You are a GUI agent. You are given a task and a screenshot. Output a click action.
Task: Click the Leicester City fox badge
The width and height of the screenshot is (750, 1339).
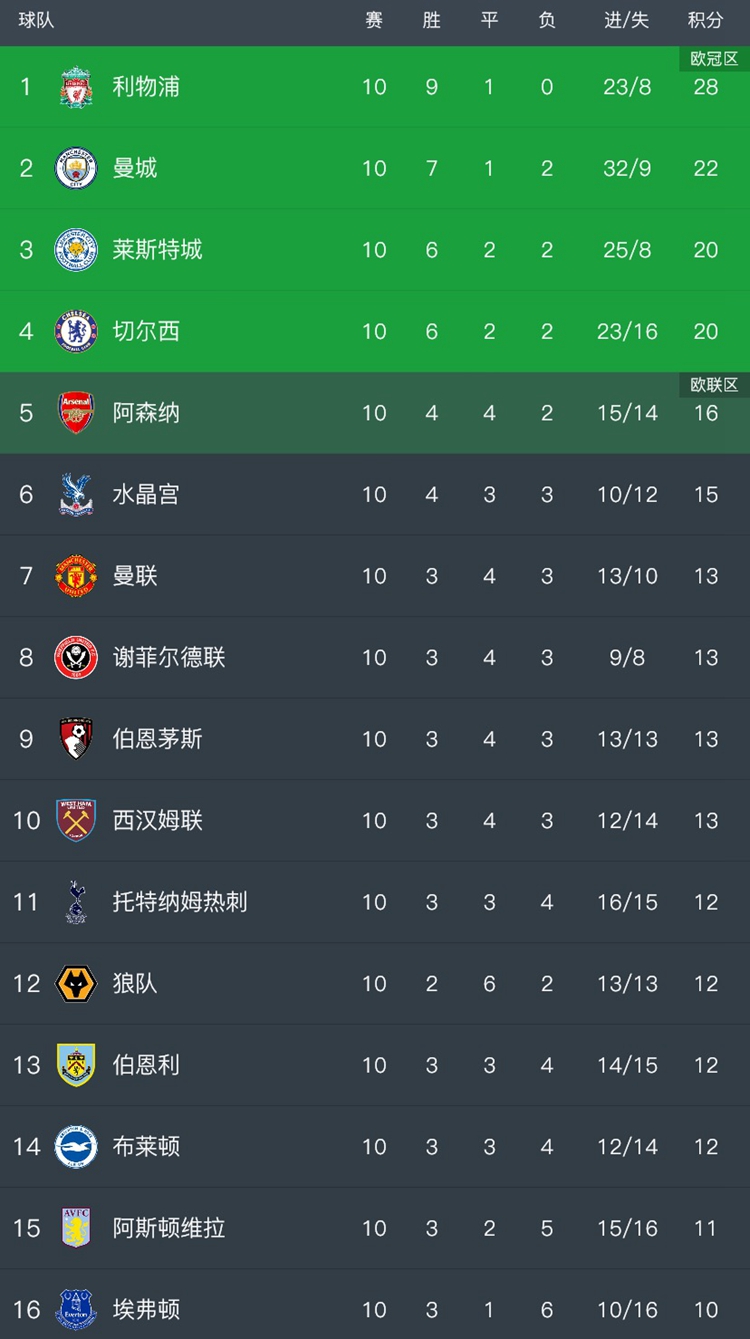75,250
